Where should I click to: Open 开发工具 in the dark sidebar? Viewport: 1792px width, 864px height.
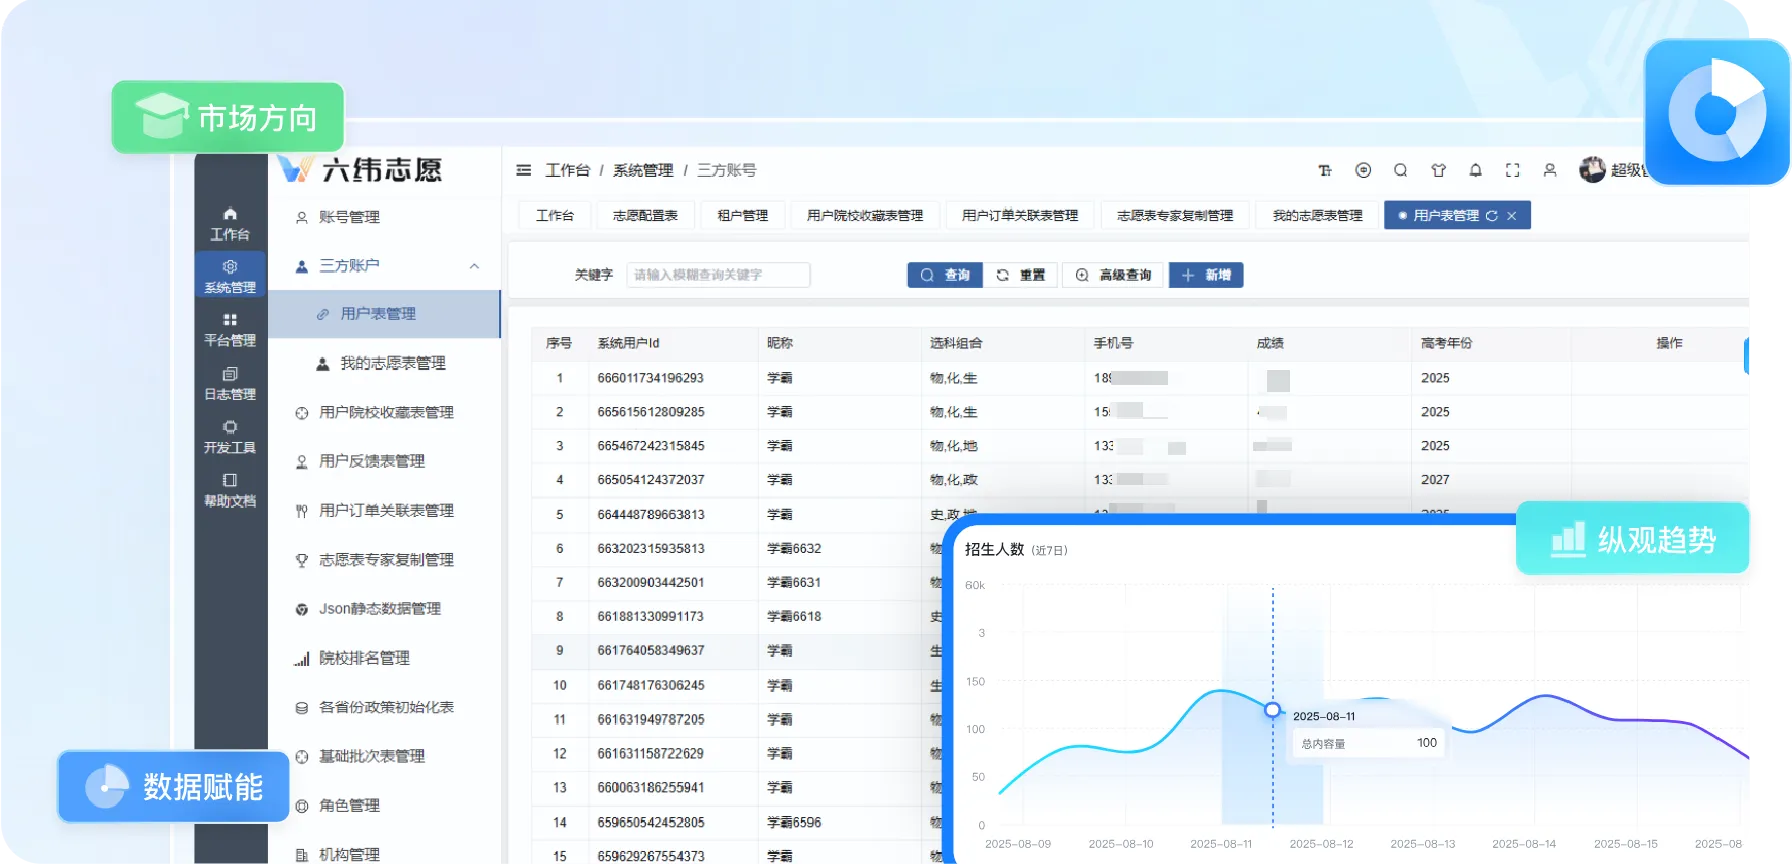(x=230, y=437)
